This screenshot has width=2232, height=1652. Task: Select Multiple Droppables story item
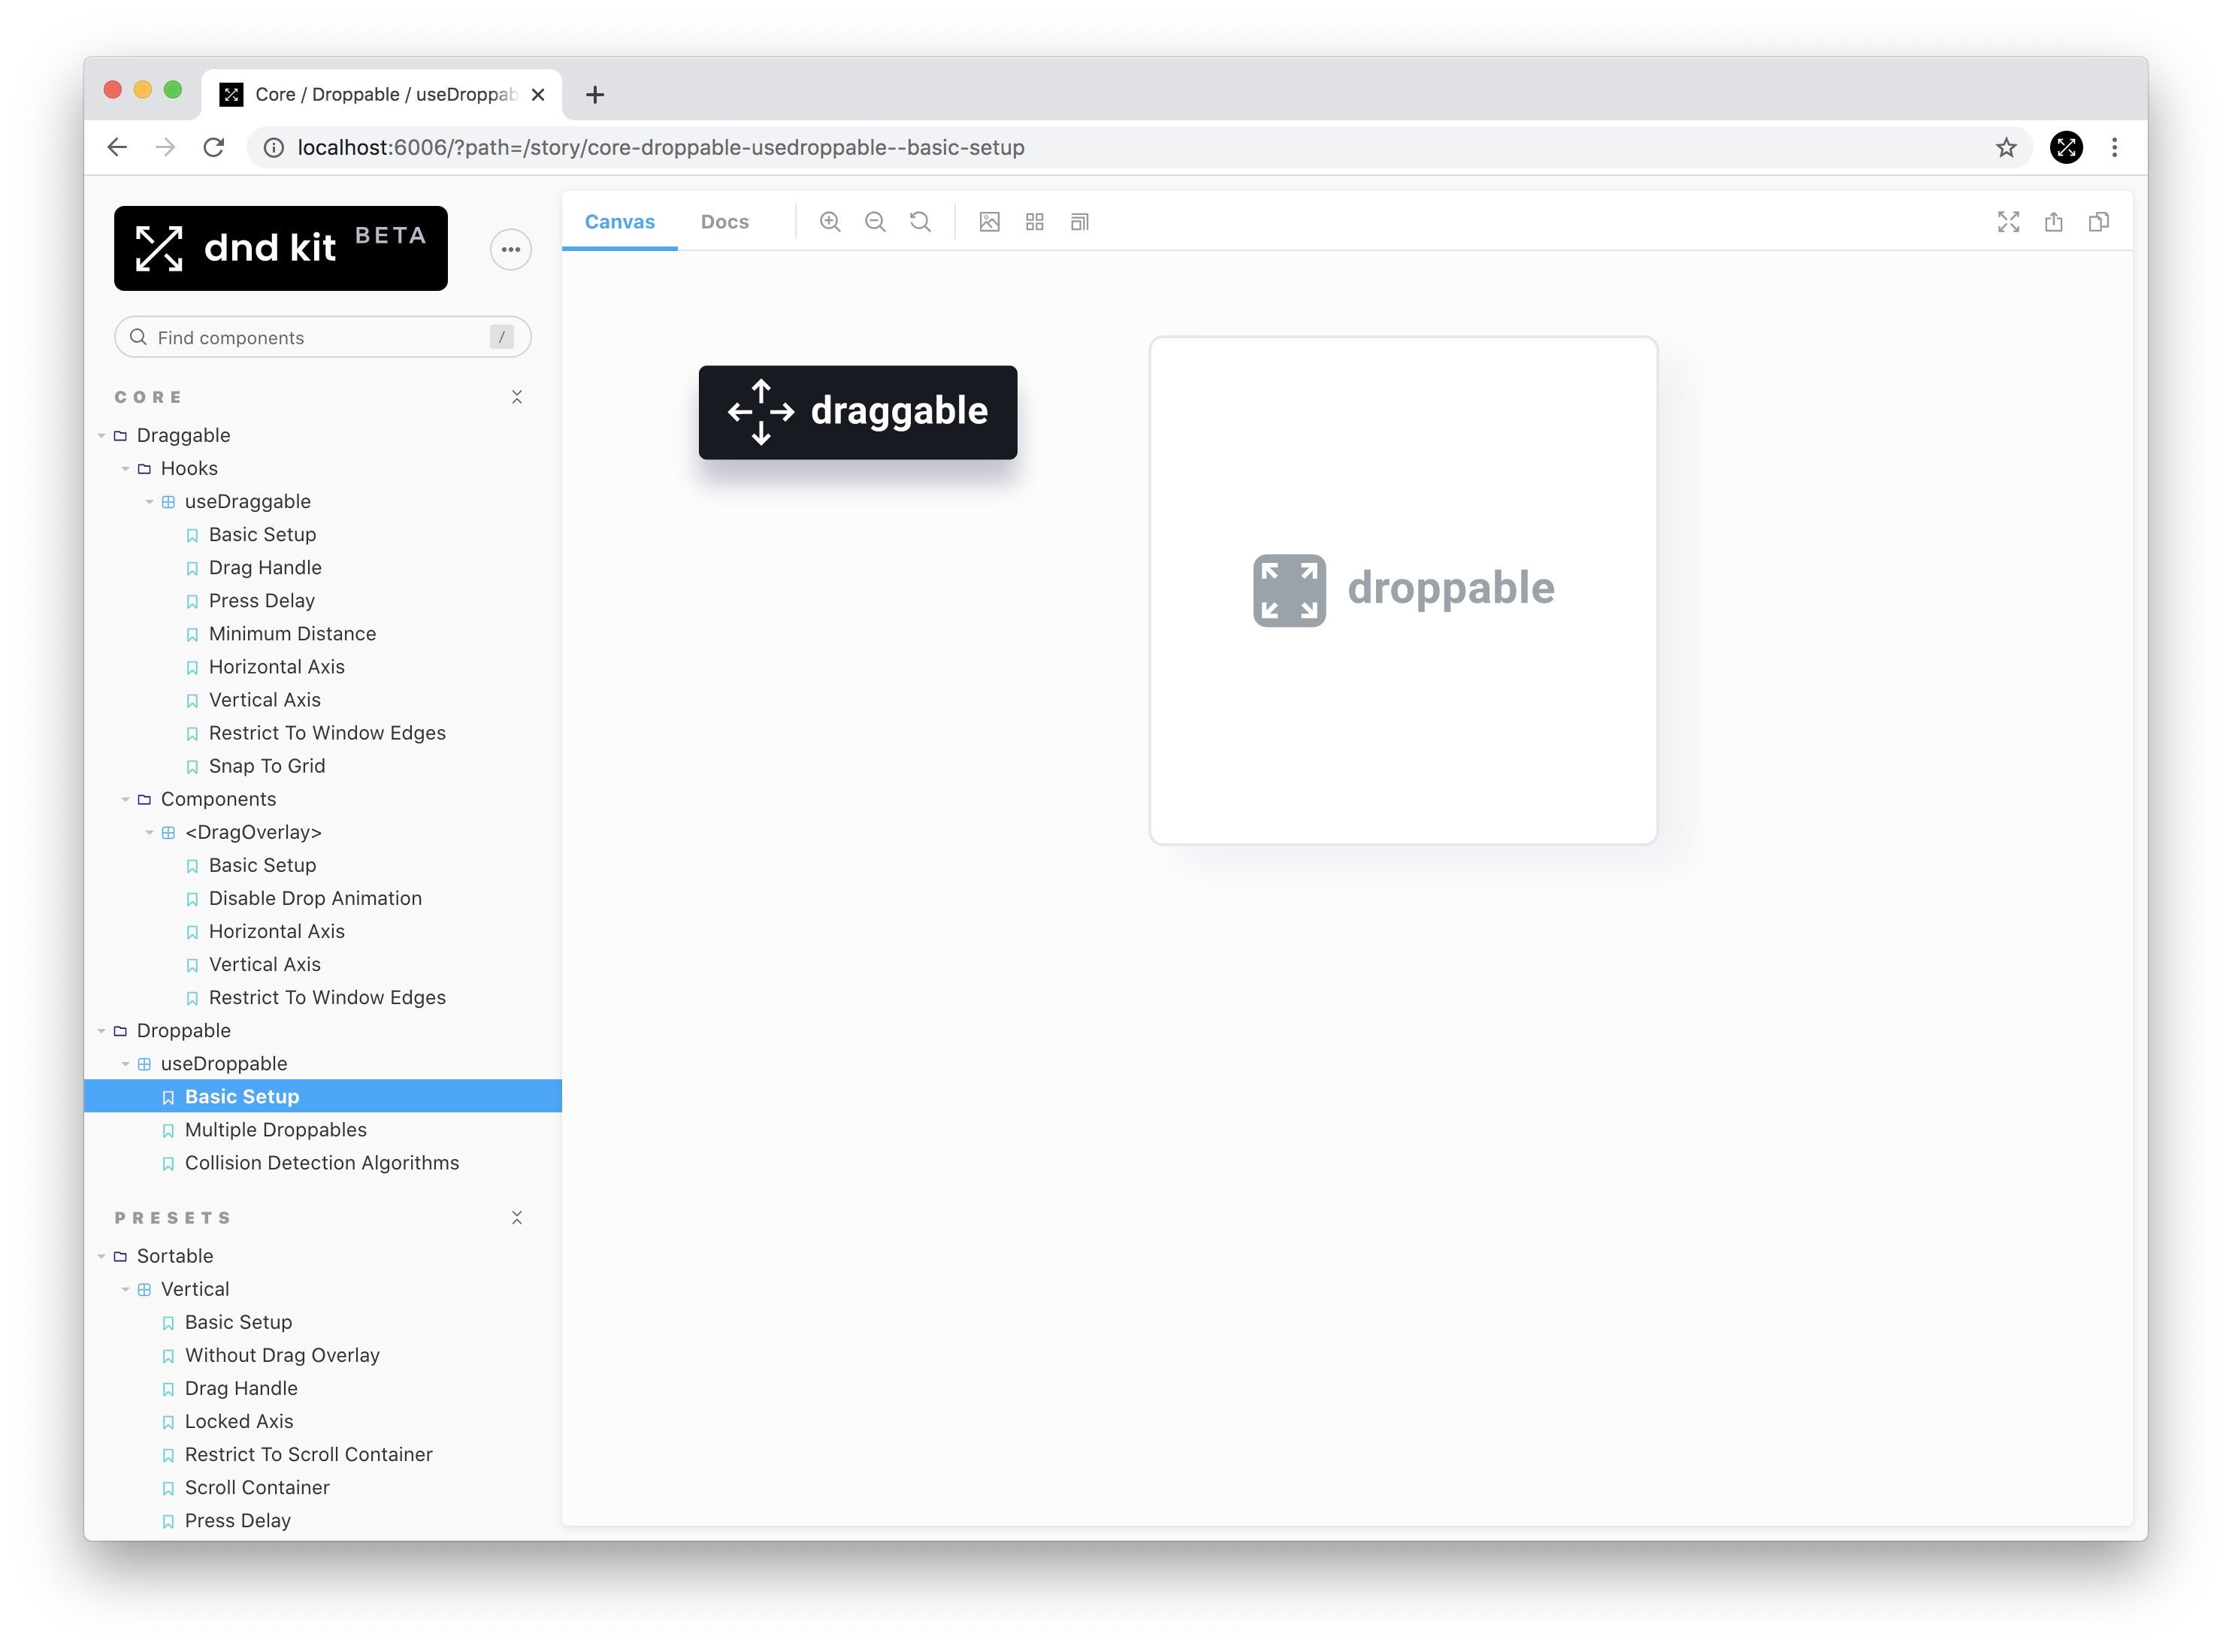[x=277, y=1130]
